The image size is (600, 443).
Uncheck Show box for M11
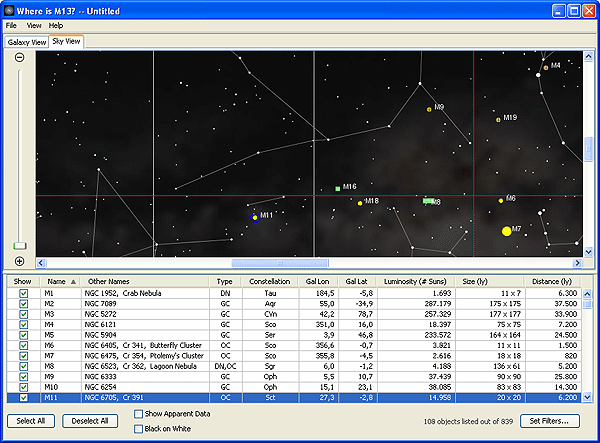tap(24, 397)
